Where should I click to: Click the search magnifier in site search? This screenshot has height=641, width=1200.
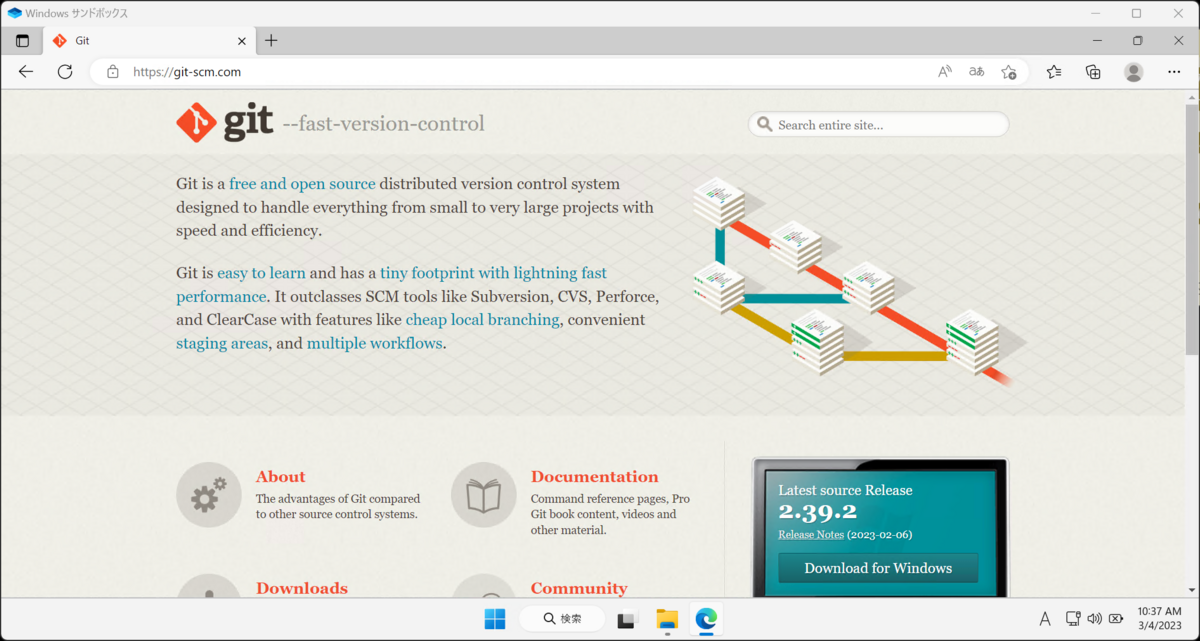tap(765, 125)
